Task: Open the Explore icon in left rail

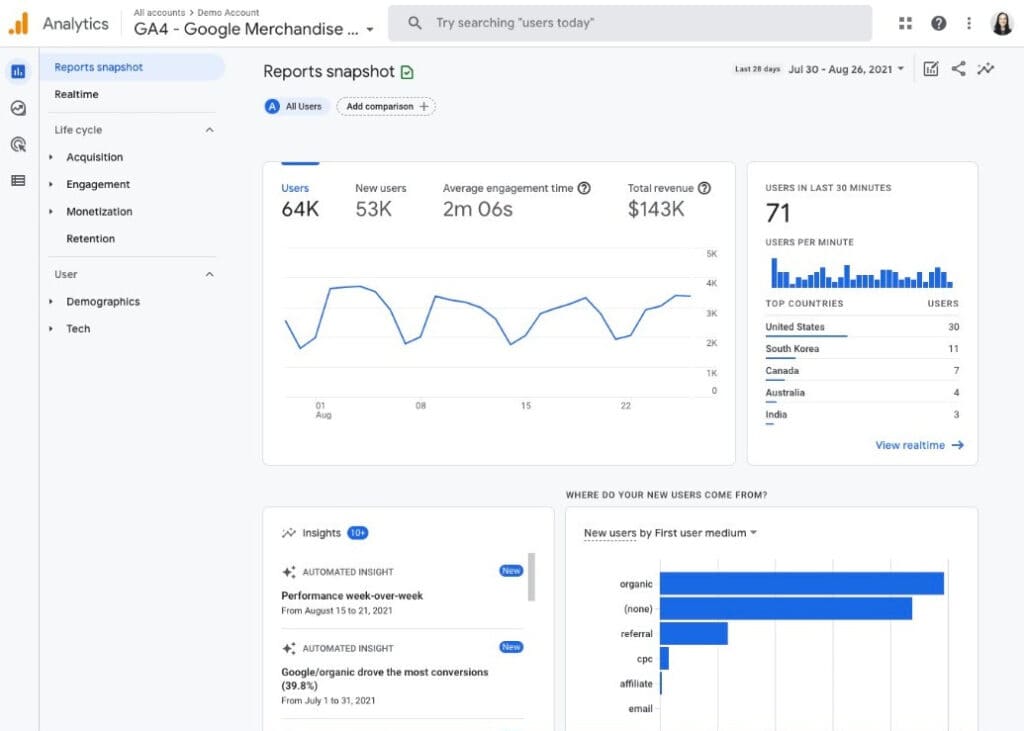Action: click(x=18, y=108)
